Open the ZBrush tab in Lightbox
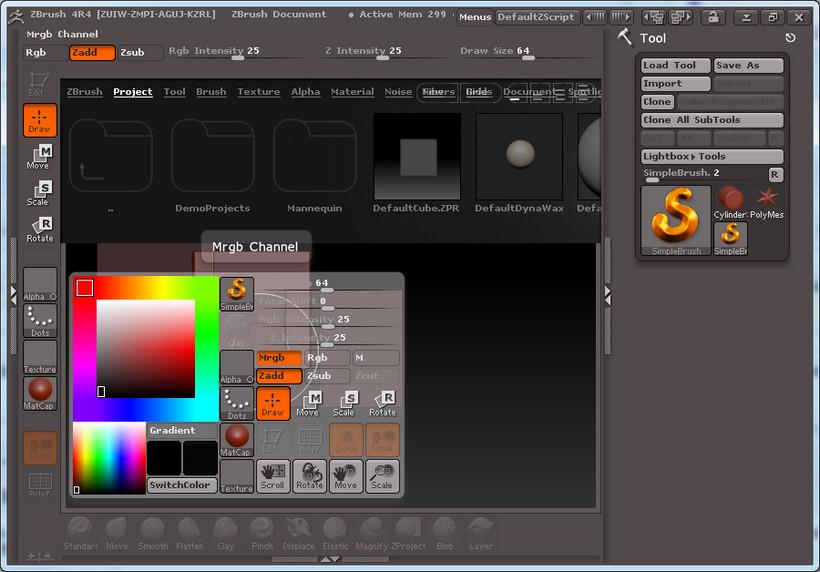The width and height of the screenshot is (820, 572). click(x=85, y=92)
